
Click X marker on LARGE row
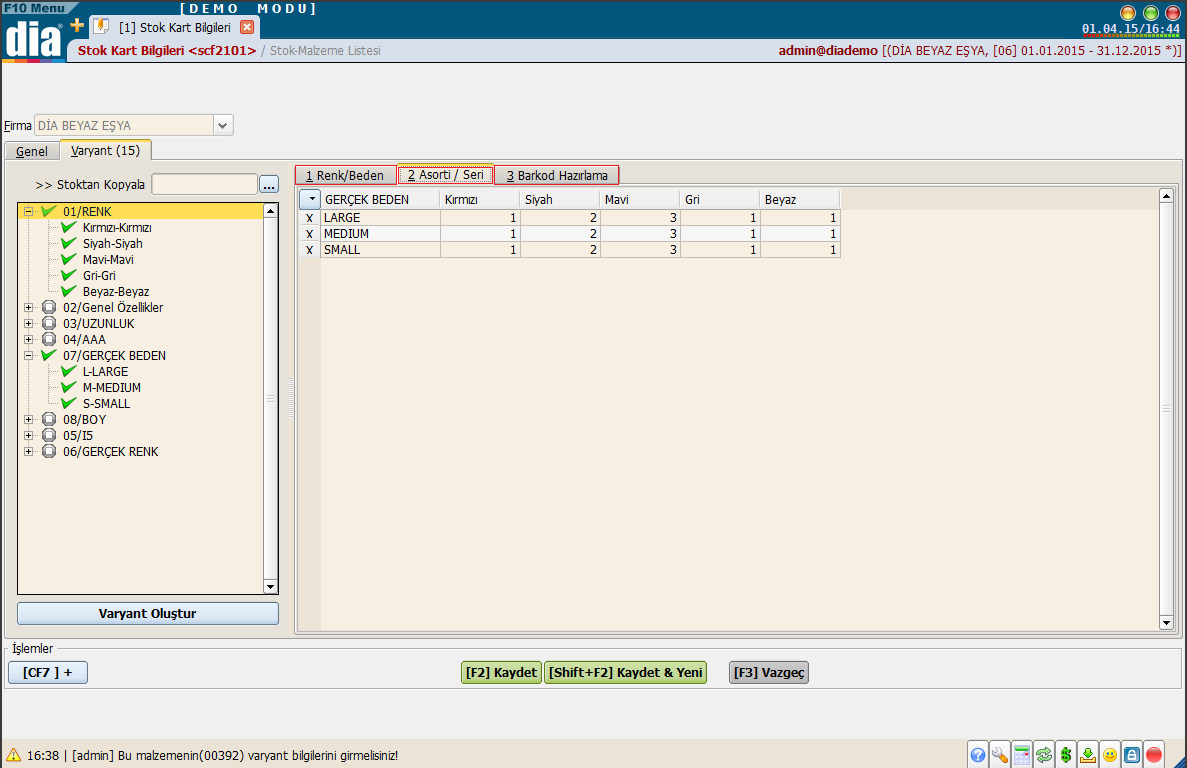[x=309, y=218]
